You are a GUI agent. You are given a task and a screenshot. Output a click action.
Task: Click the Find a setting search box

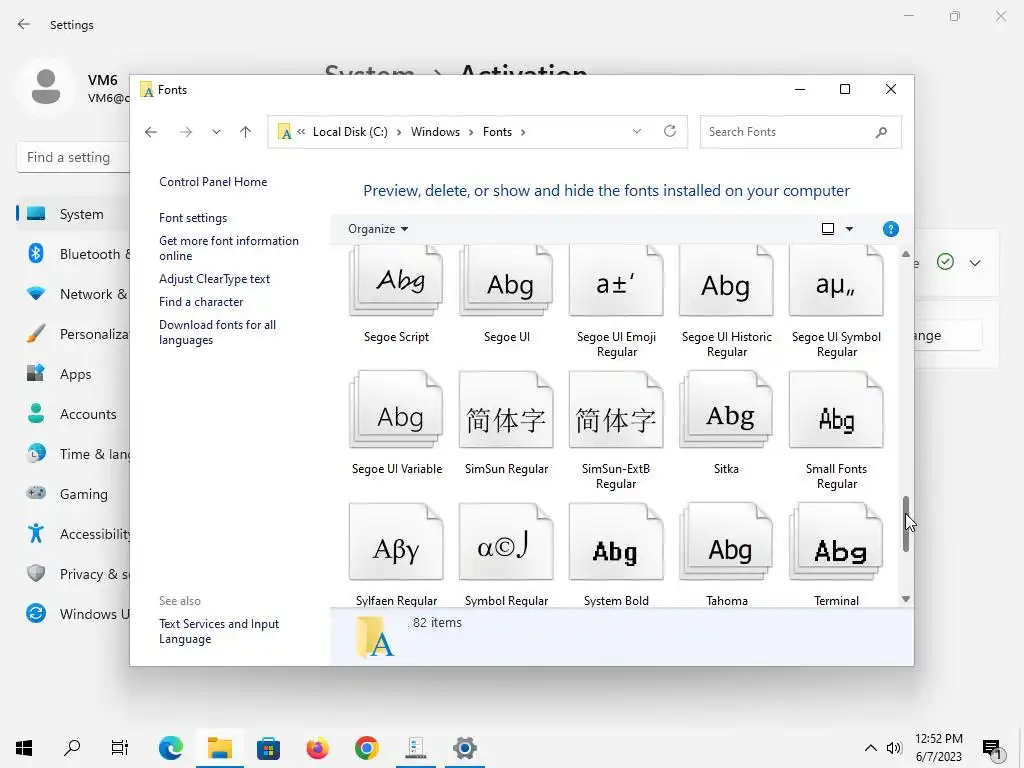click(73, 157)
